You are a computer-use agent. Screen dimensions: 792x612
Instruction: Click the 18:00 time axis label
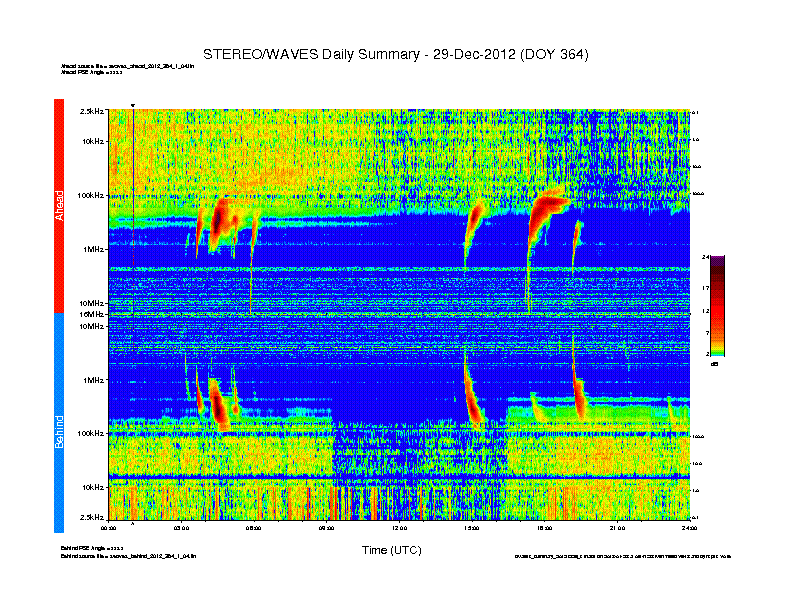click(544, 527)
